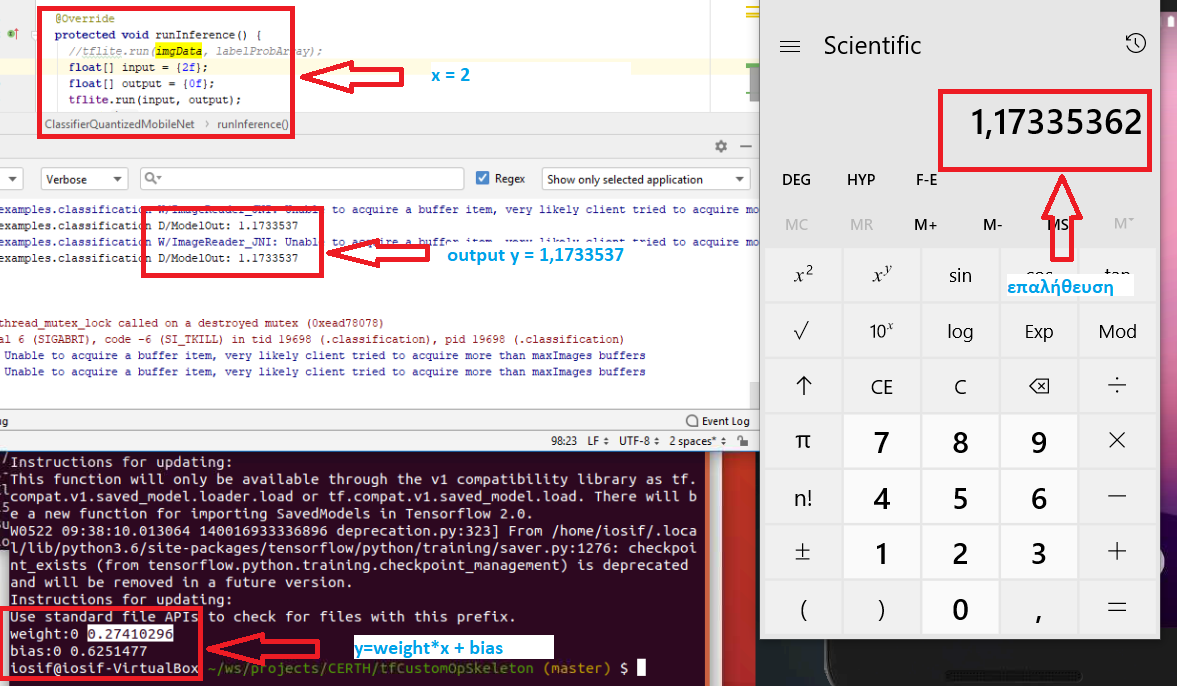Click the M+ memory add button
The image size is (1177, 686).
[926, 224]
